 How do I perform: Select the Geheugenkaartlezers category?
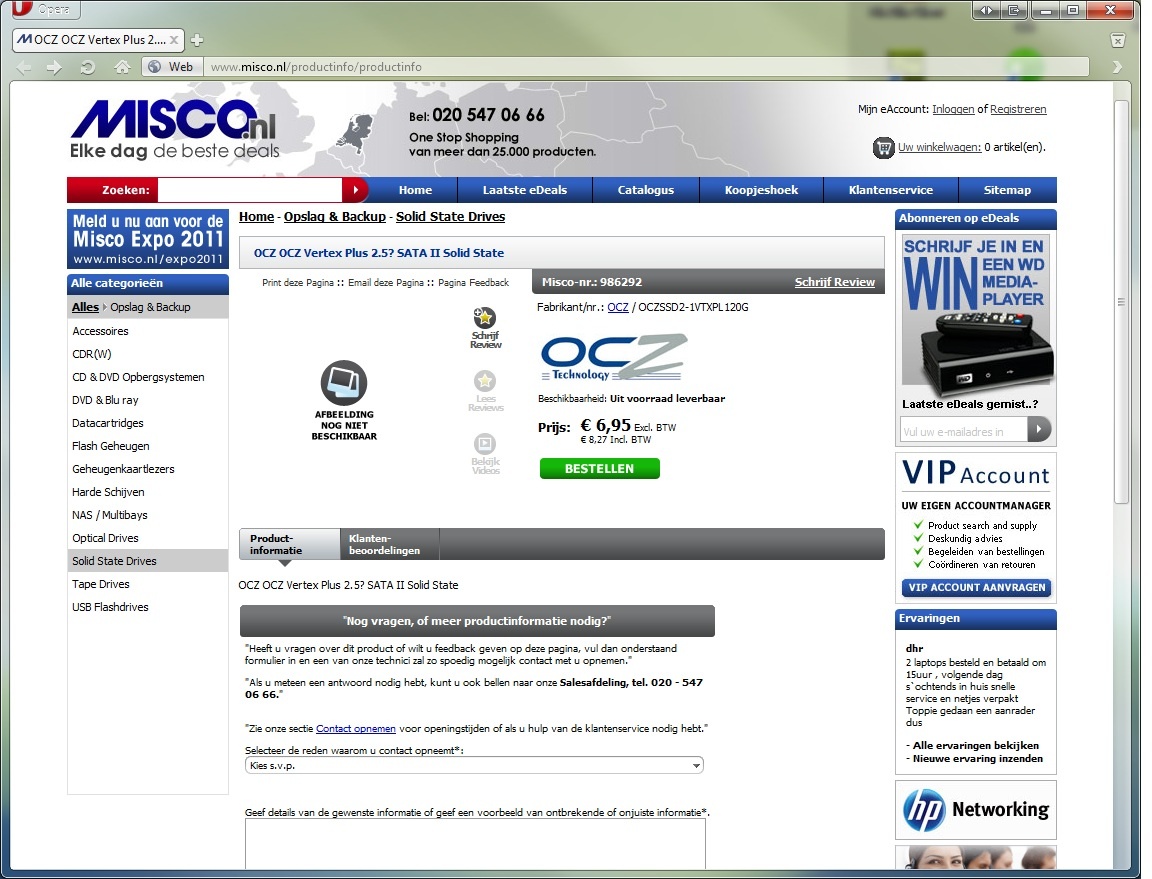[x=123, y=469]
